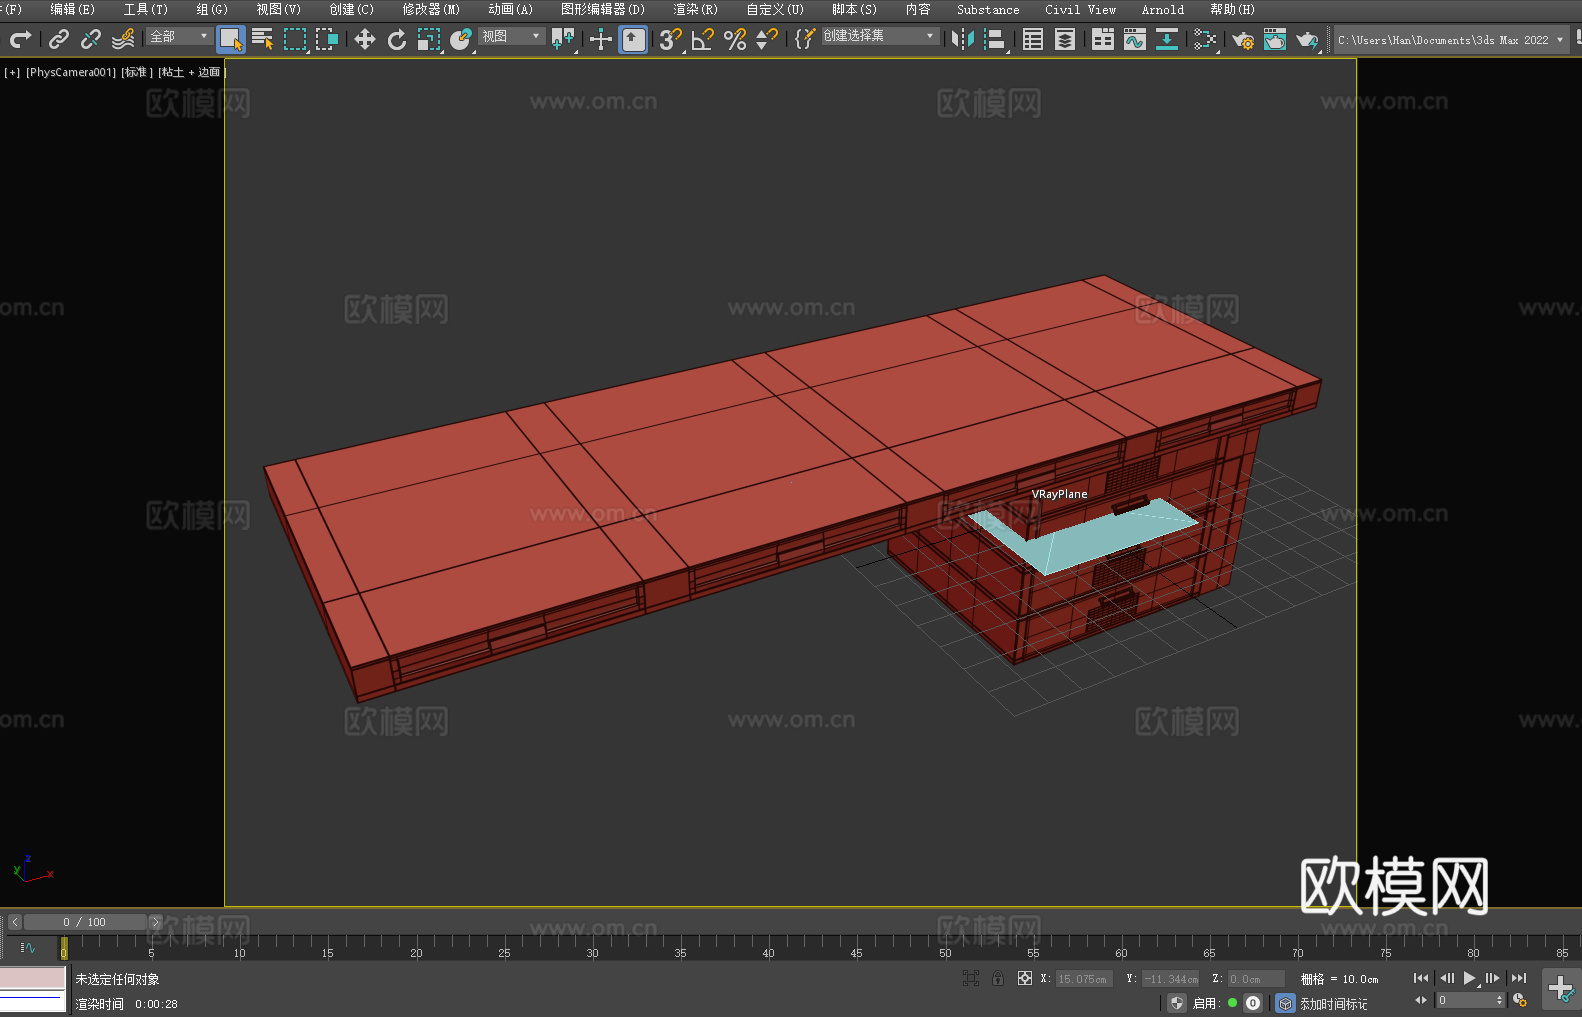Viewport: 1582px width, 1017px height.
Task: Click the Redo arrow icon
Action: click(20, 39)
